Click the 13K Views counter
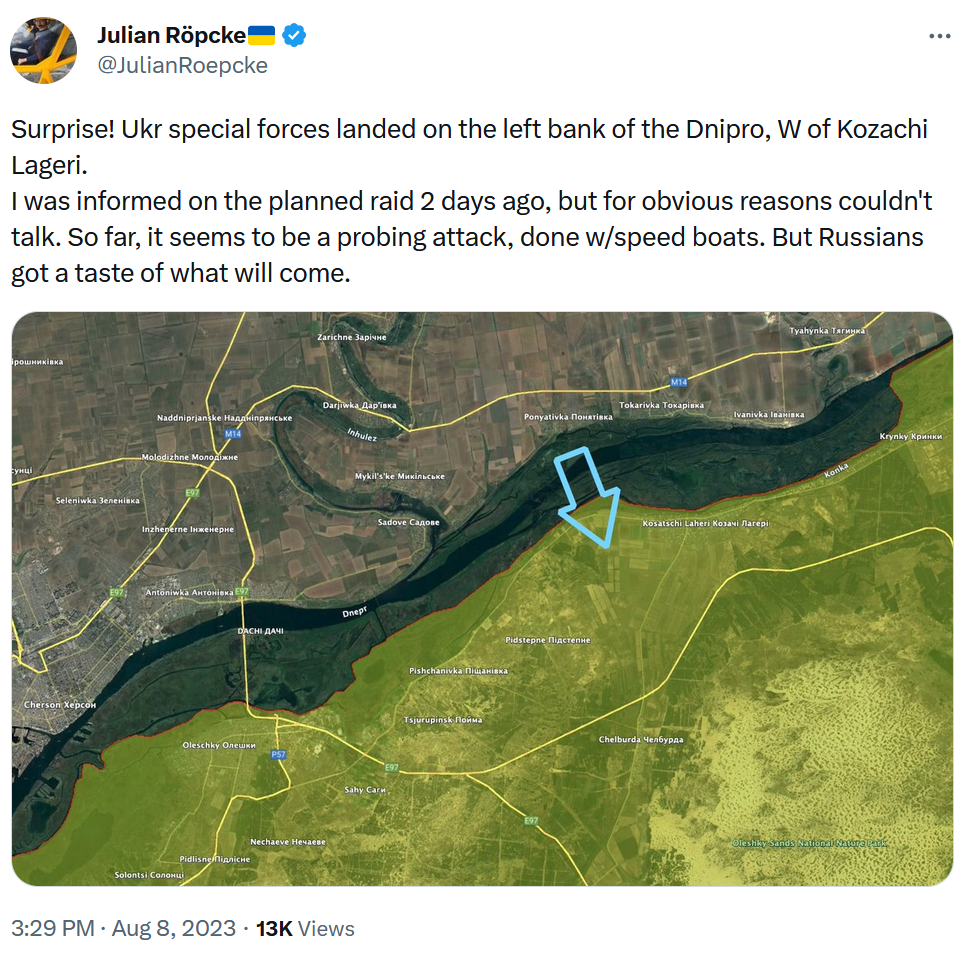Image resolution: width=967 pixels, height=966 pixels. (305, 928)
